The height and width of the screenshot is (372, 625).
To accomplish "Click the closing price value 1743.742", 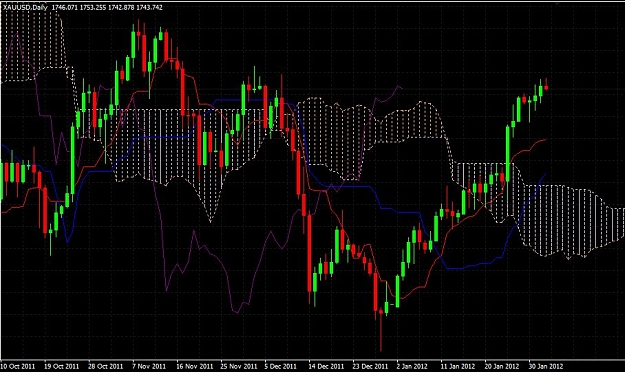I will (149, 7).
